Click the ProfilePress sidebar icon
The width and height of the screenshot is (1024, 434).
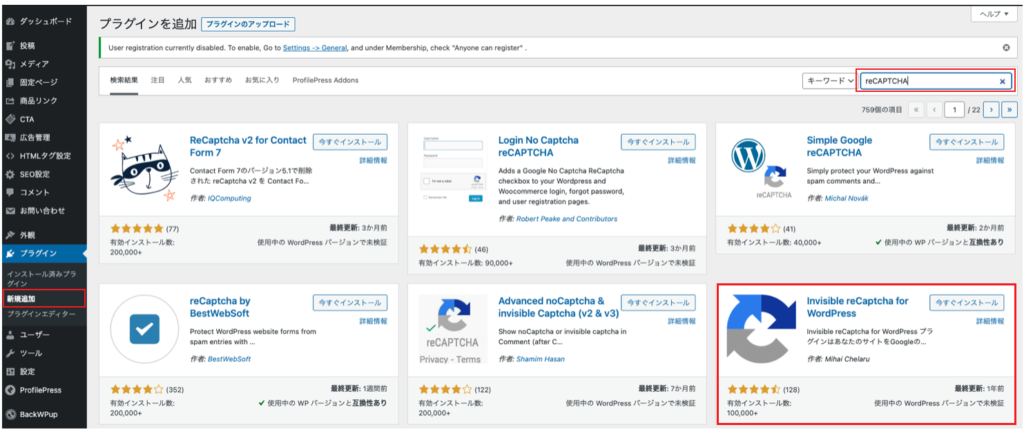click(10, 390)
